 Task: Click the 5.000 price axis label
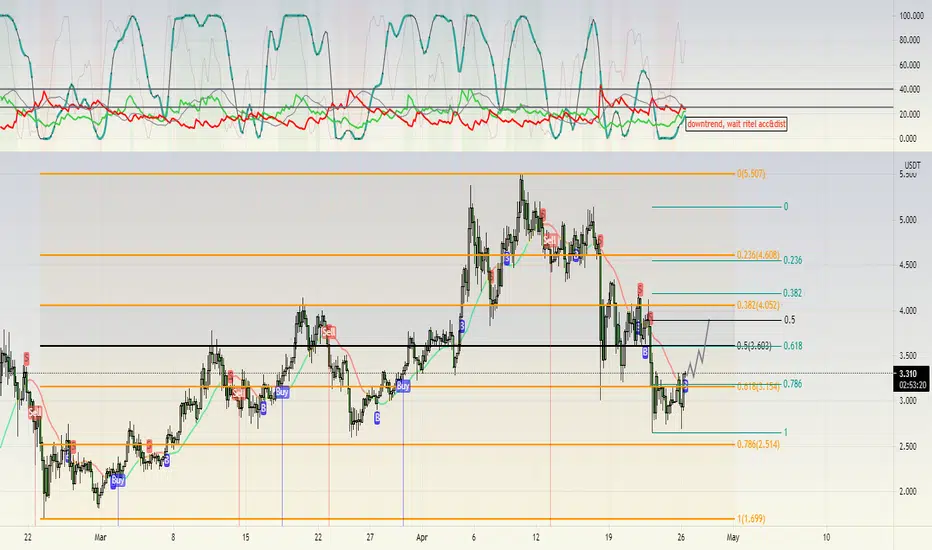(907, 220)
